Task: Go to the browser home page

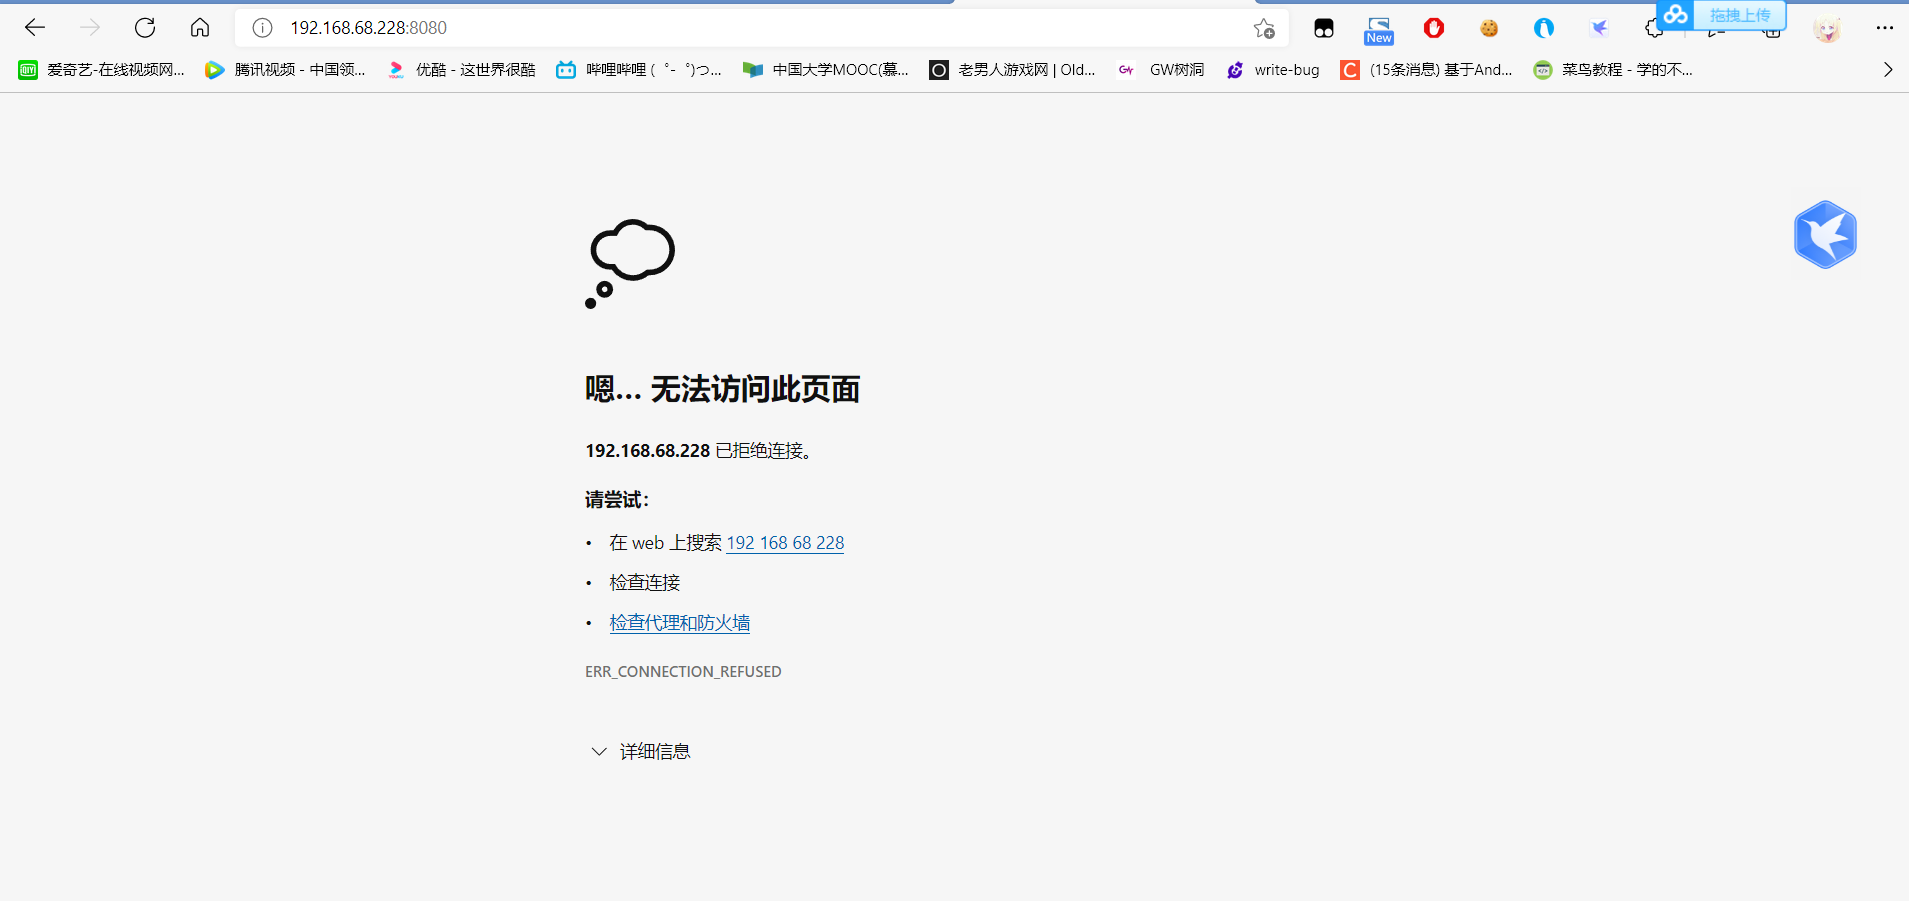Action: (x=200, y=28)
